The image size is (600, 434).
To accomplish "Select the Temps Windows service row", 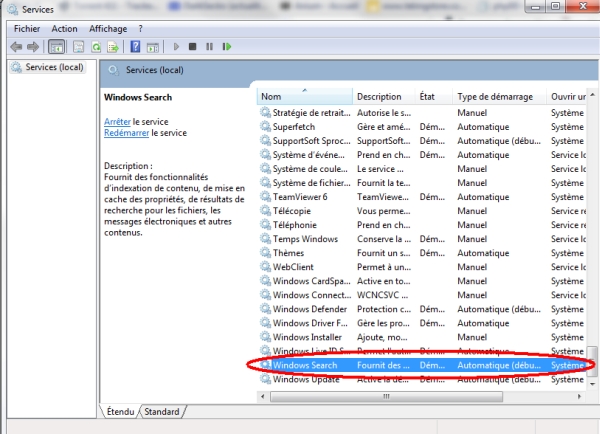I will coord(422,239).
